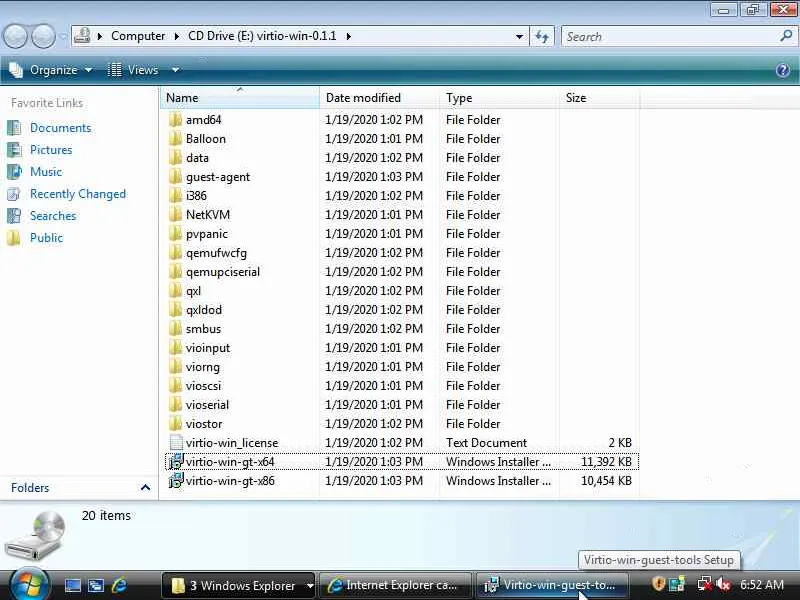Select the data folder name
This screenshot has height=600, width=800.
tap(197, 158)
